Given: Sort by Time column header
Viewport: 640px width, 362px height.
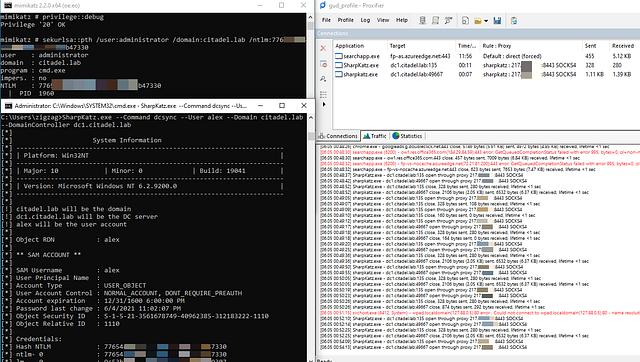Looking at the screenshot, I should tap(468, 46).
